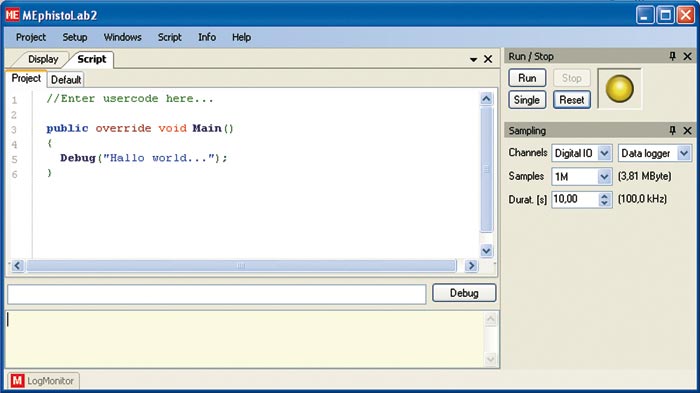
Task: Click the Durat. [s] 10,00 field
Action: (x=575, y=199)
